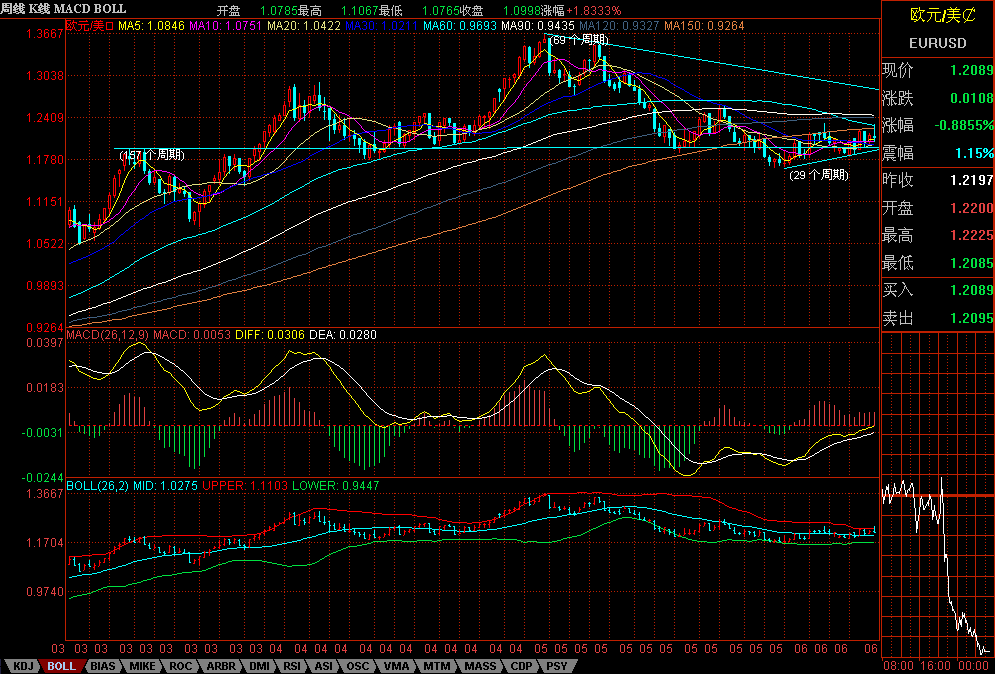Open the ASI indicator tab
This screenshot has height=674, width=995.
pos(324,666)
